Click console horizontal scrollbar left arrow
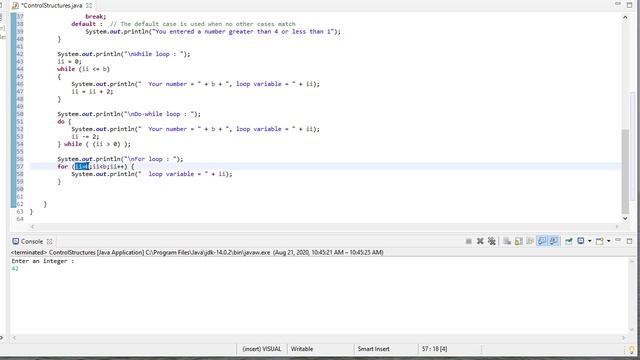The height and width of the screenshot is (360, 640). [14, 338]
